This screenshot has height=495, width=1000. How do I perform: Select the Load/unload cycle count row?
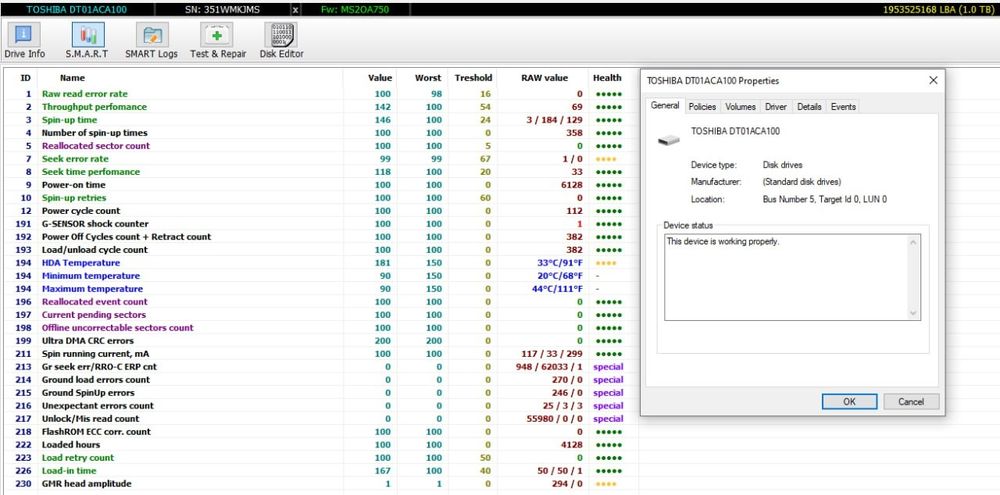tap(321, 249)
